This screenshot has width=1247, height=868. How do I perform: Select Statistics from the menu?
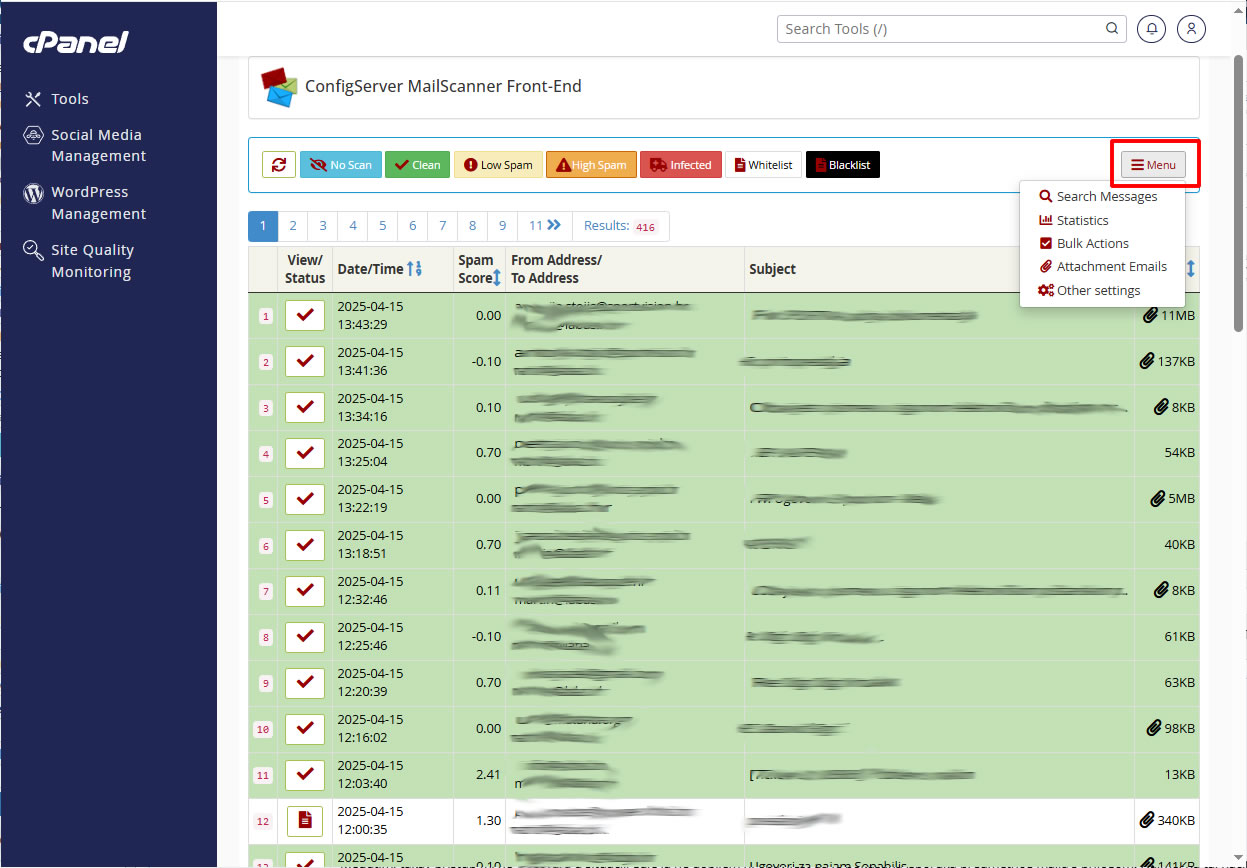pos(1073,220)
